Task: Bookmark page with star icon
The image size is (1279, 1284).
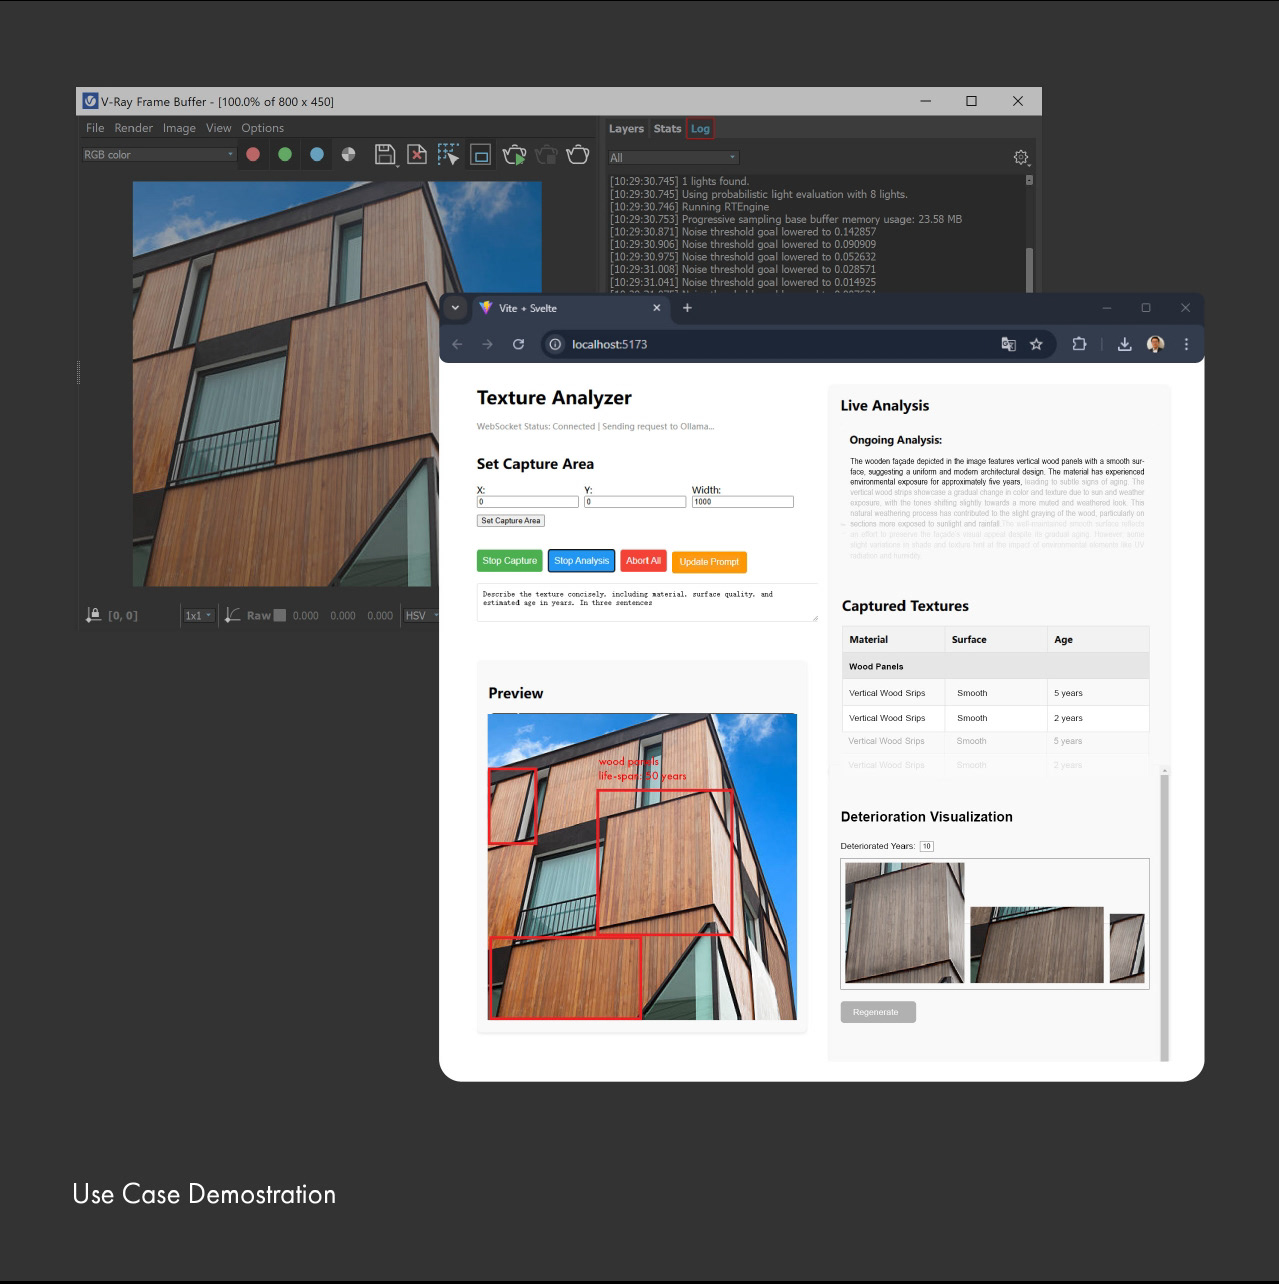Action: coord(1036,344)
